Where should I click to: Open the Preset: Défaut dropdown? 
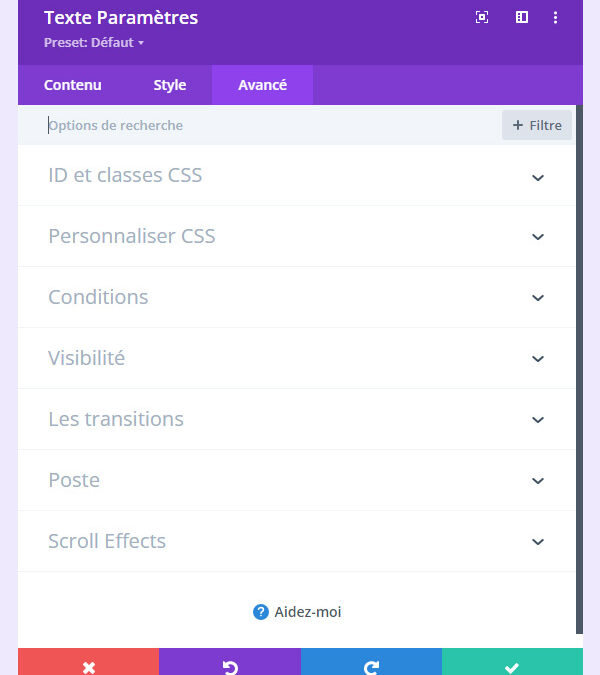tap(94, 43)
